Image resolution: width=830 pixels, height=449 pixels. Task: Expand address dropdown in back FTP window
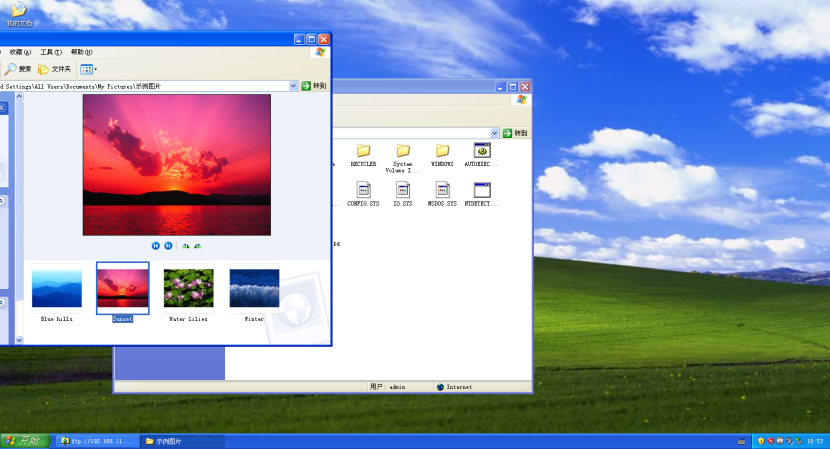494,133
